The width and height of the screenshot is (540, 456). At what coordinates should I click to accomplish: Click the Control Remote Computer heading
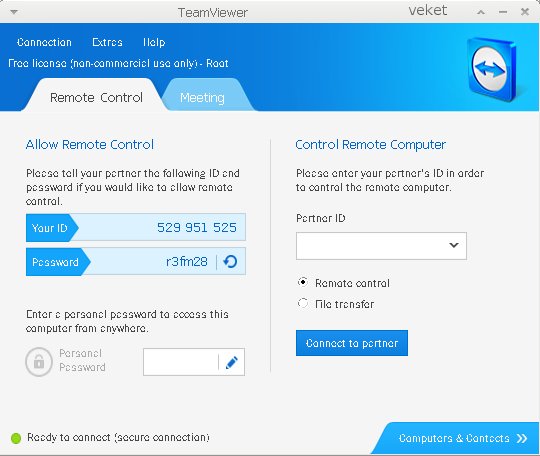(371, 145)
